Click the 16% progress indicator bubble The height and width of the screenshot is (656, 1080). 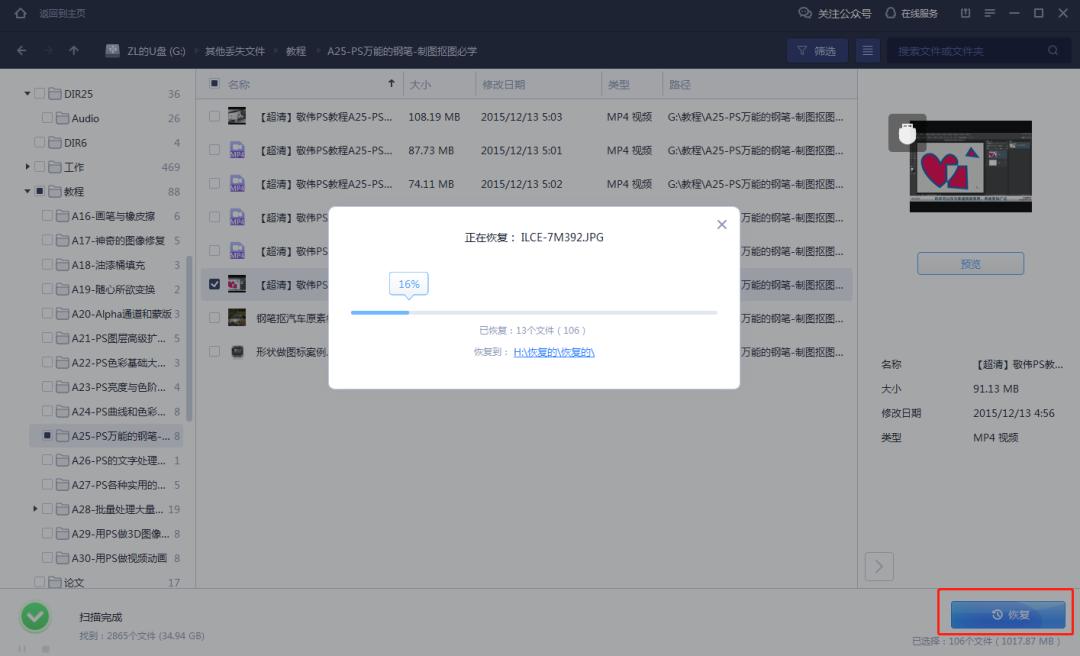point(408,284)
